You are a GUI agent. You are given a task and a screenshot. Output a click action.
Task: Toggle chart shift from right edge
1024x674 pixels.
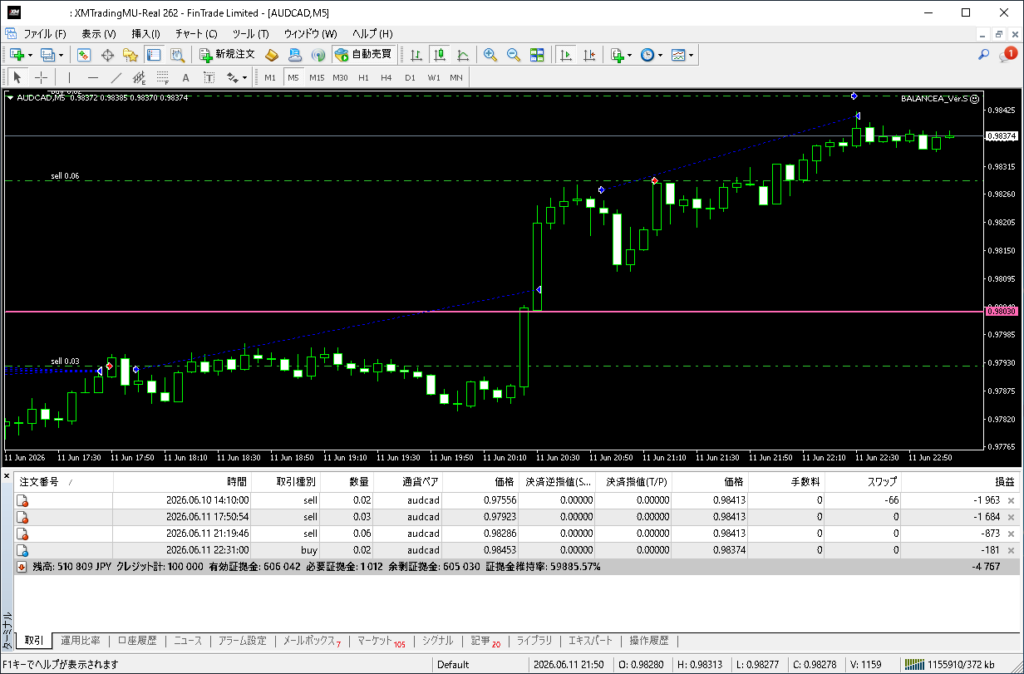point(589,55)
